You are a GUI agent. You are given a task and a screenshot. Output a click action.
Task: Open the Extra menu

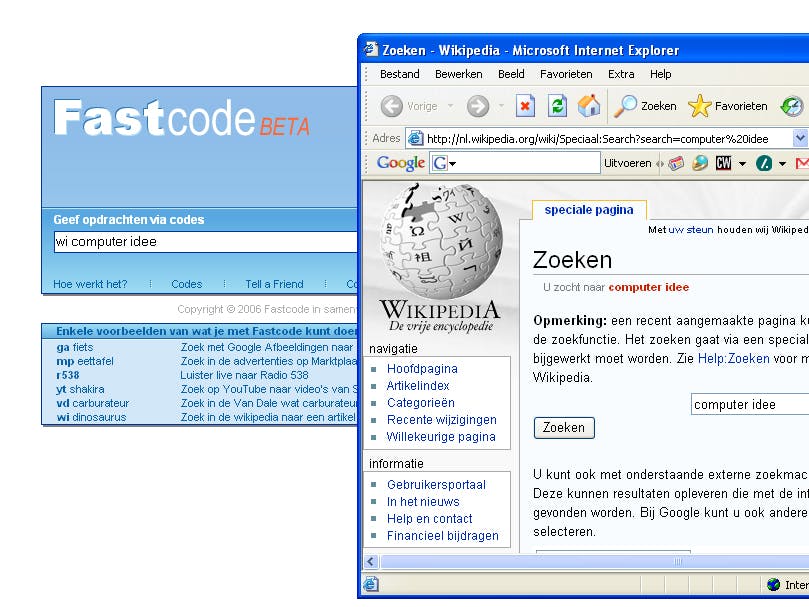621,74
